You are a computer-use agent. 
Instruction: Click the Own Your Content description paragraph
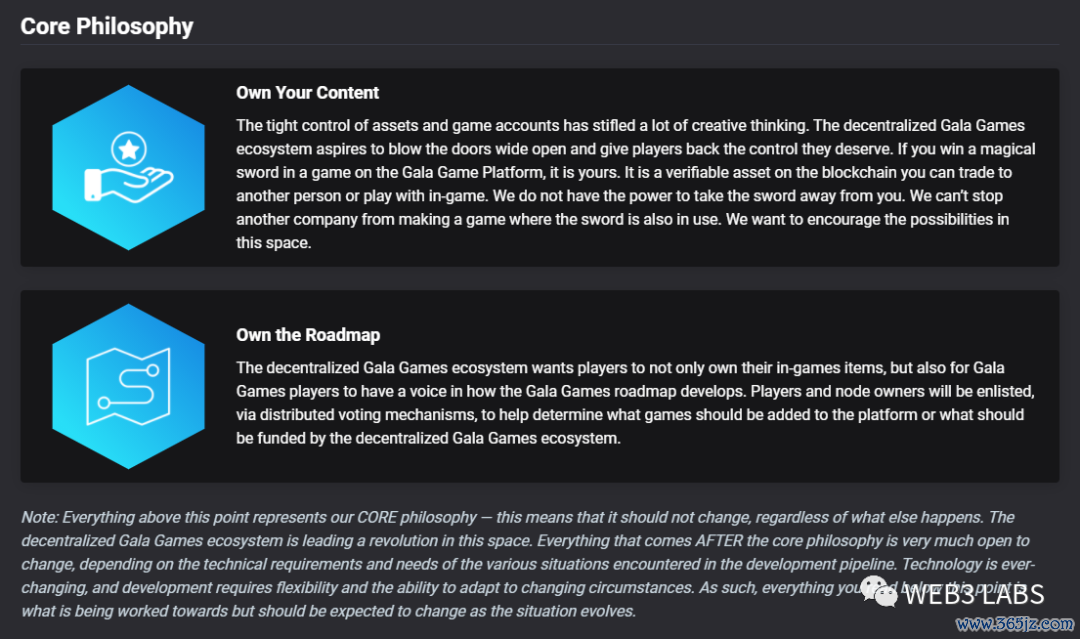[x=635, y=184]
